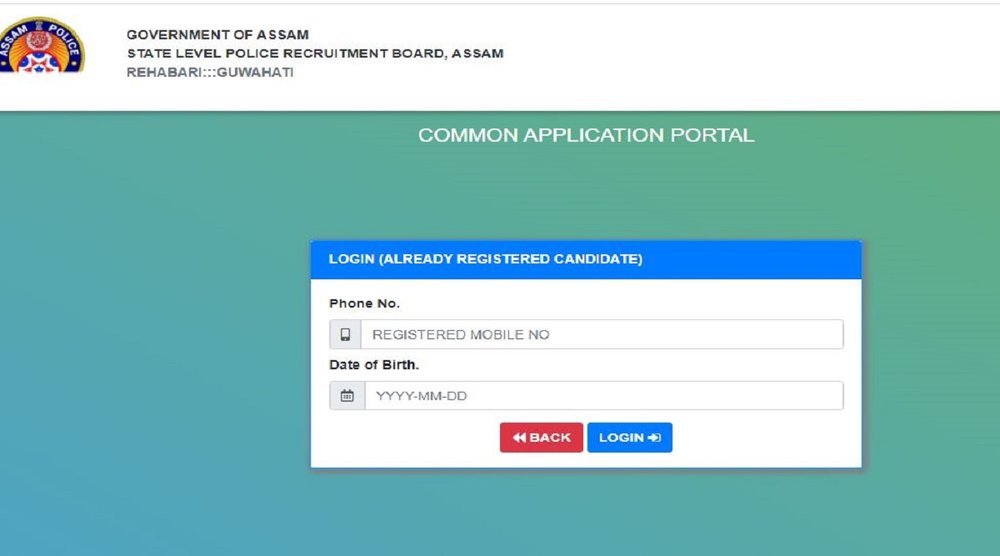Click the Assam Police emblem logo
This screenshot has height=556, width=1000.
click(42, 45)
